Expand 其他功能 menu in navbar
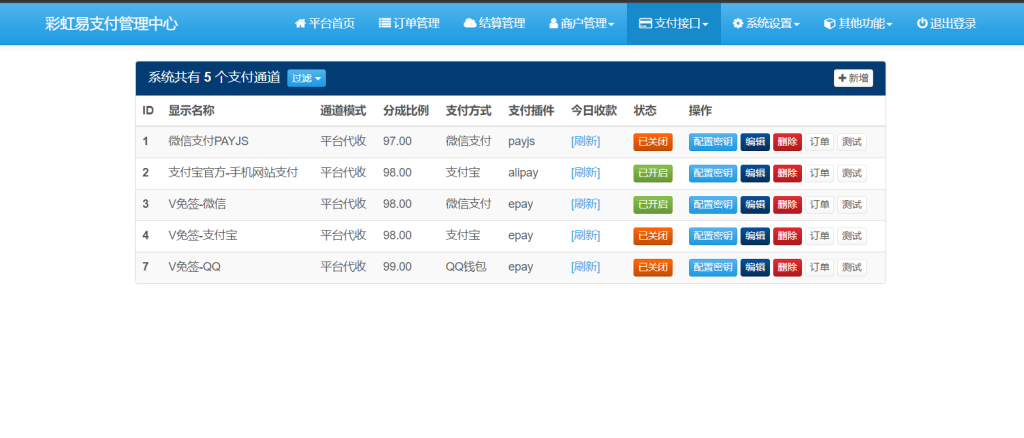This screenshot has width=1024, height=438. (x=857, y=23)
